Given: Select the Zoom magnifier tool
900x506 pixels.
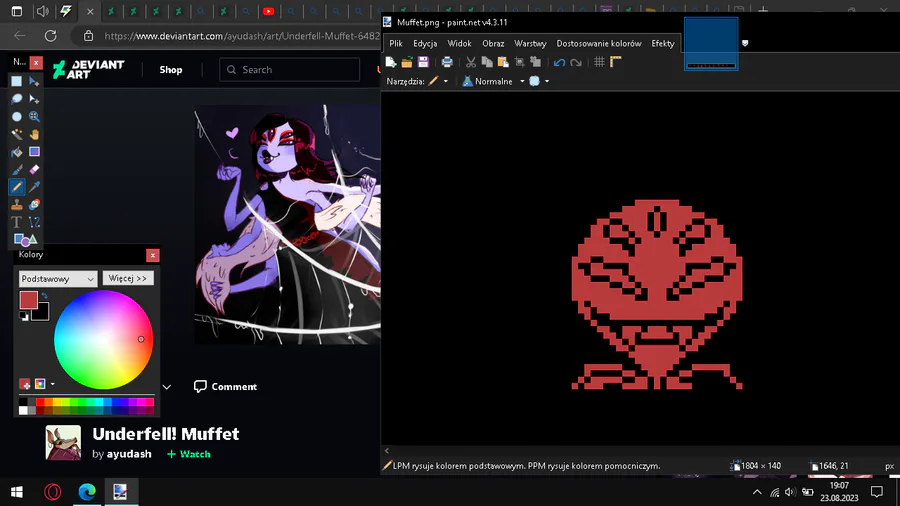Looking at the screenshot, I should coord(34,116).
